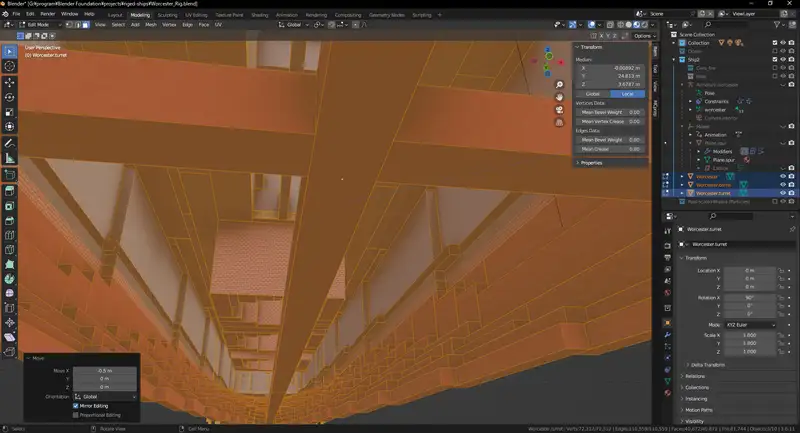Select the Cursor tool in the toolbar
The height and width of the screenshot is (433, 800).
9,66
